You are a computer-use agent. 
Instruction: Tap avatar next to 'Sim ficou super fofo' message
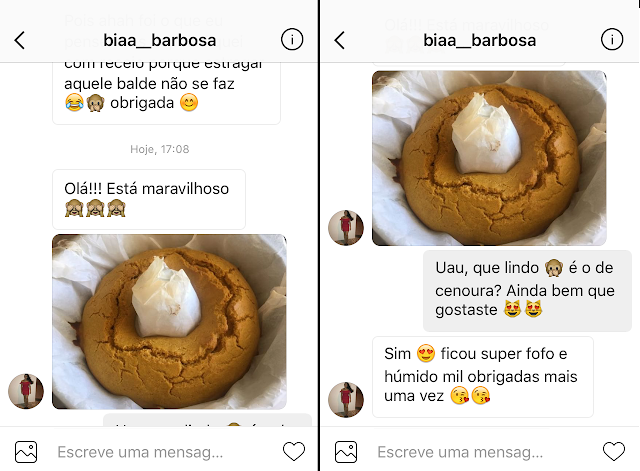click(x=346, y=400)
